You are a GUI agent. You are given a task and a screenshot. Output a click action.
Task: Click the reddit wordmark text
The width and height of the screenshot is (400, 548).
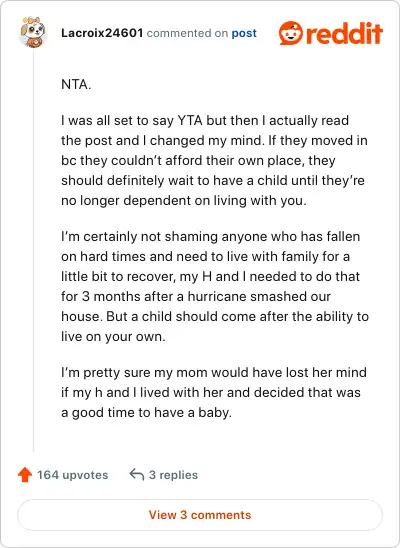pos(344,34)
